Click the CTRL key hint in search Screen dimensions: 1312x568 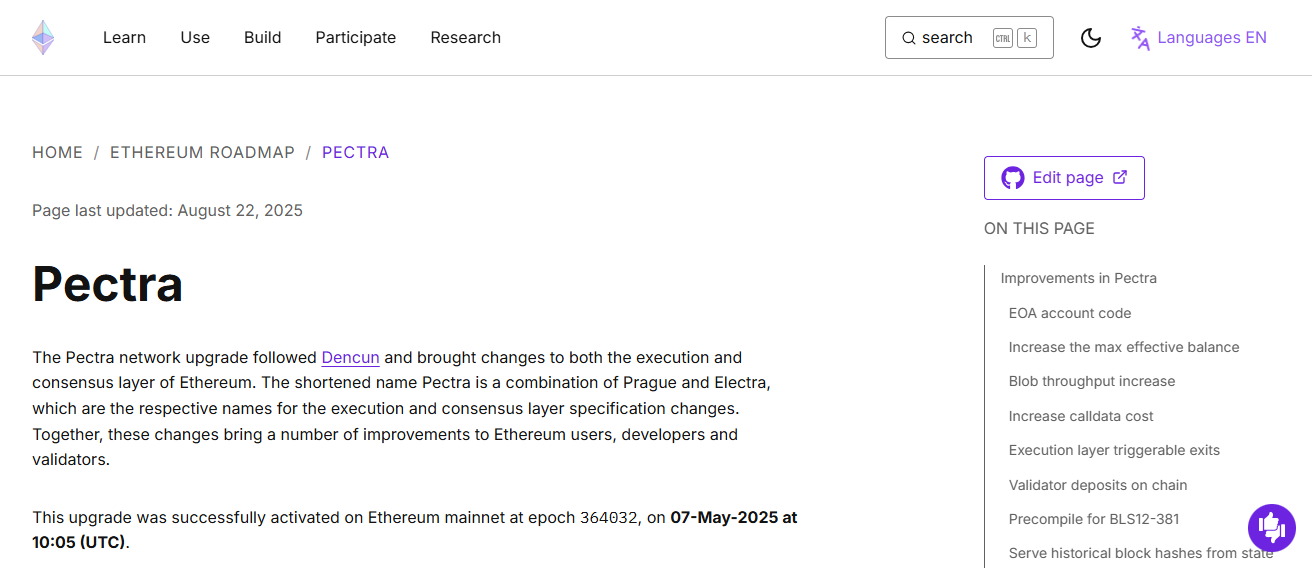click(x=1003, y=38)
